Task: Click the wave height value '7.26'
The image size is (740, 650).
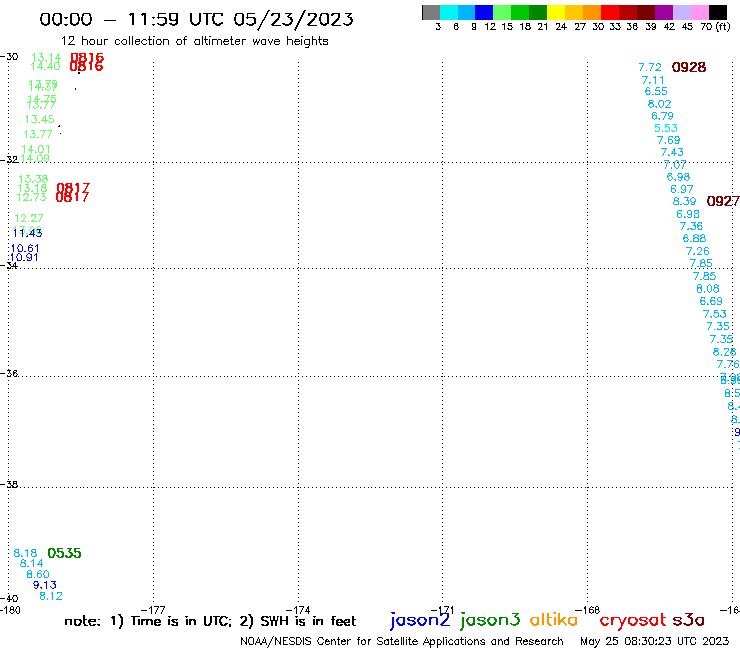Action: tap(698, 252)
